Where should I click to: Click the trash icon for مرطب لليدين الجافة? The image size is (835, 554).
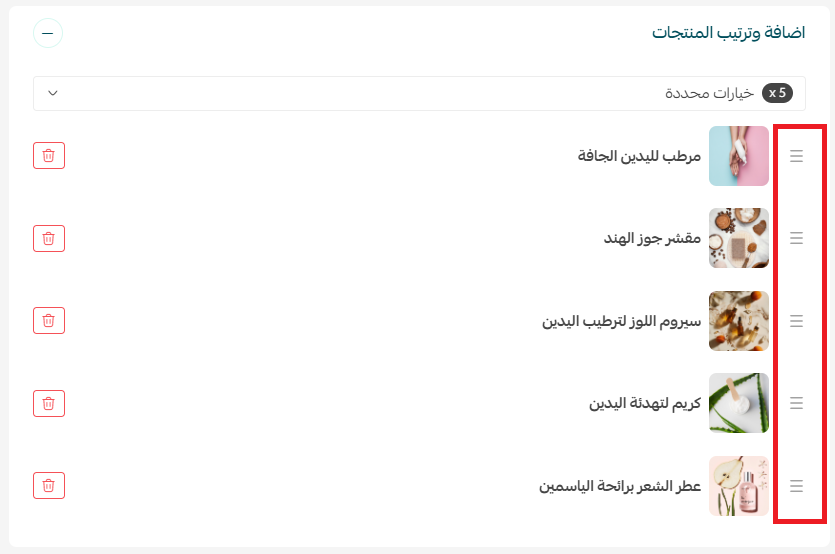49,156
